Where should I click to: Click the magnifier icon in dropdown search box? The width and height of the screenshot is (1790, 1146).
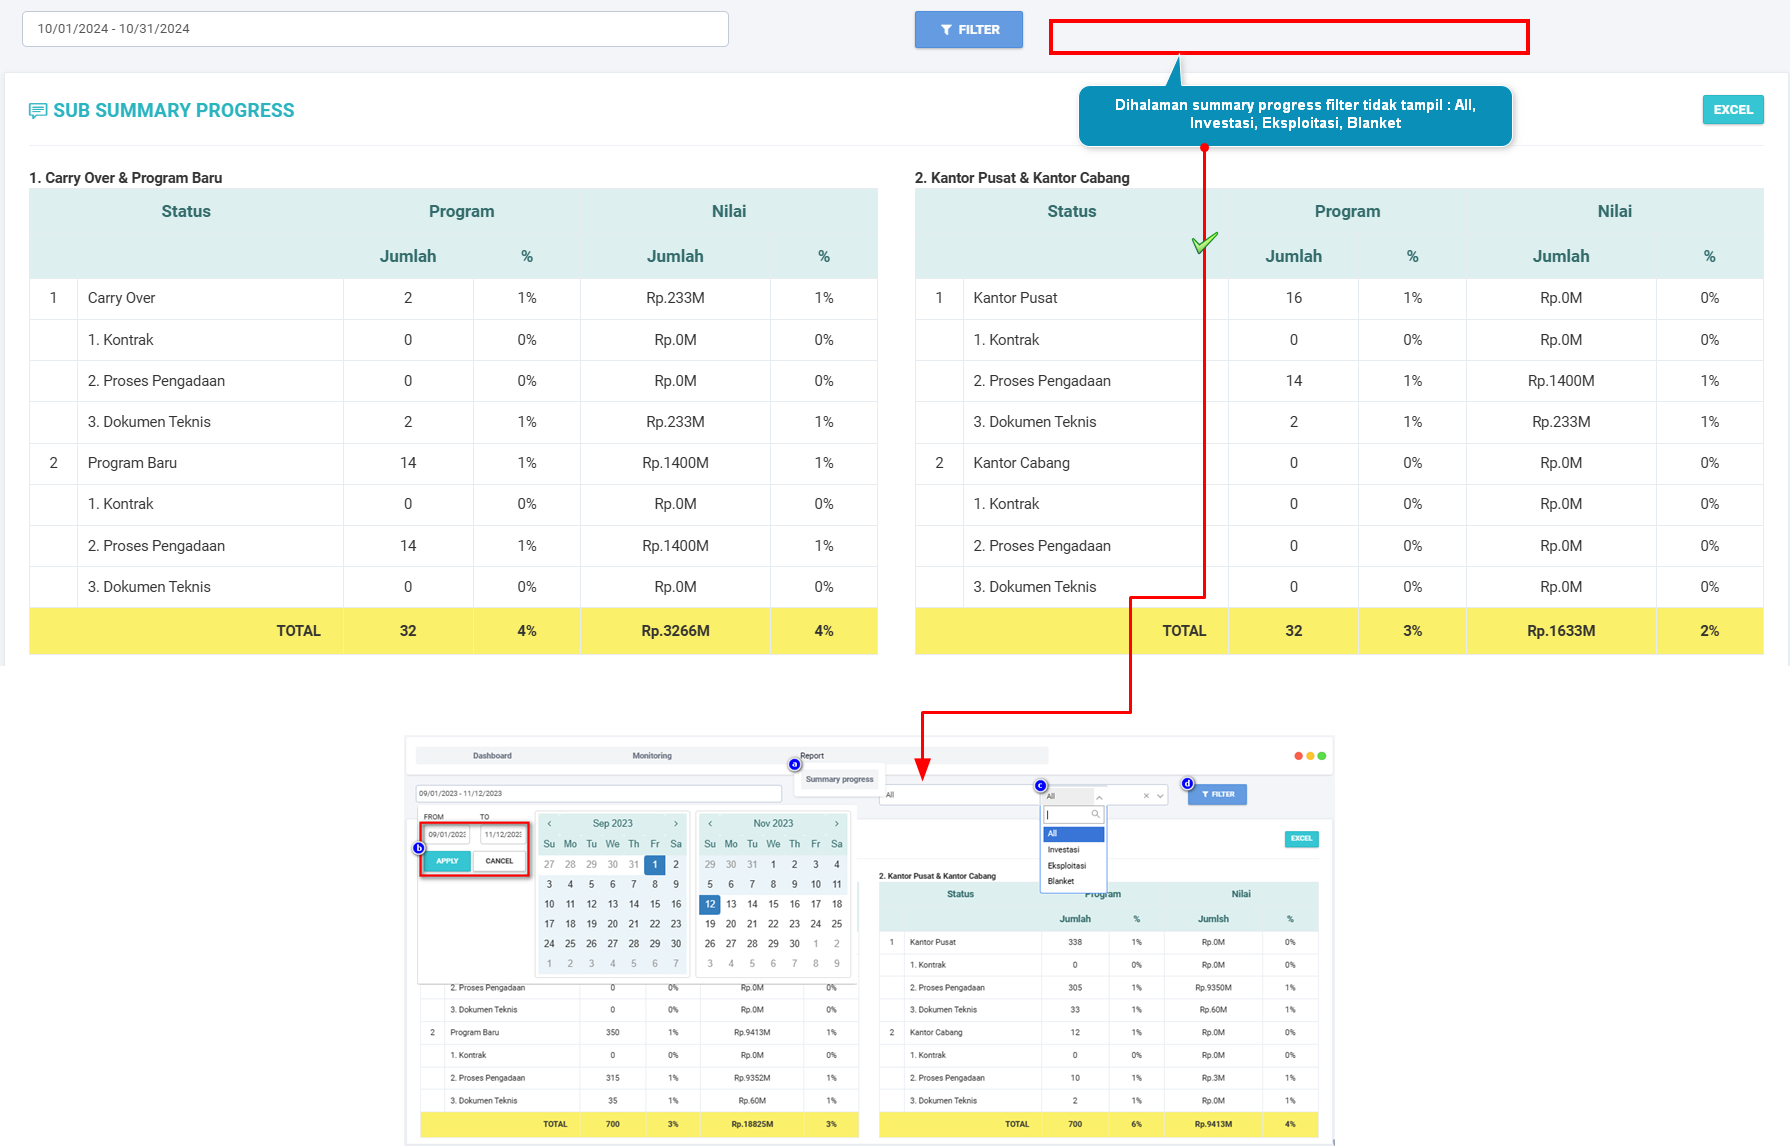coord(1095,814)
